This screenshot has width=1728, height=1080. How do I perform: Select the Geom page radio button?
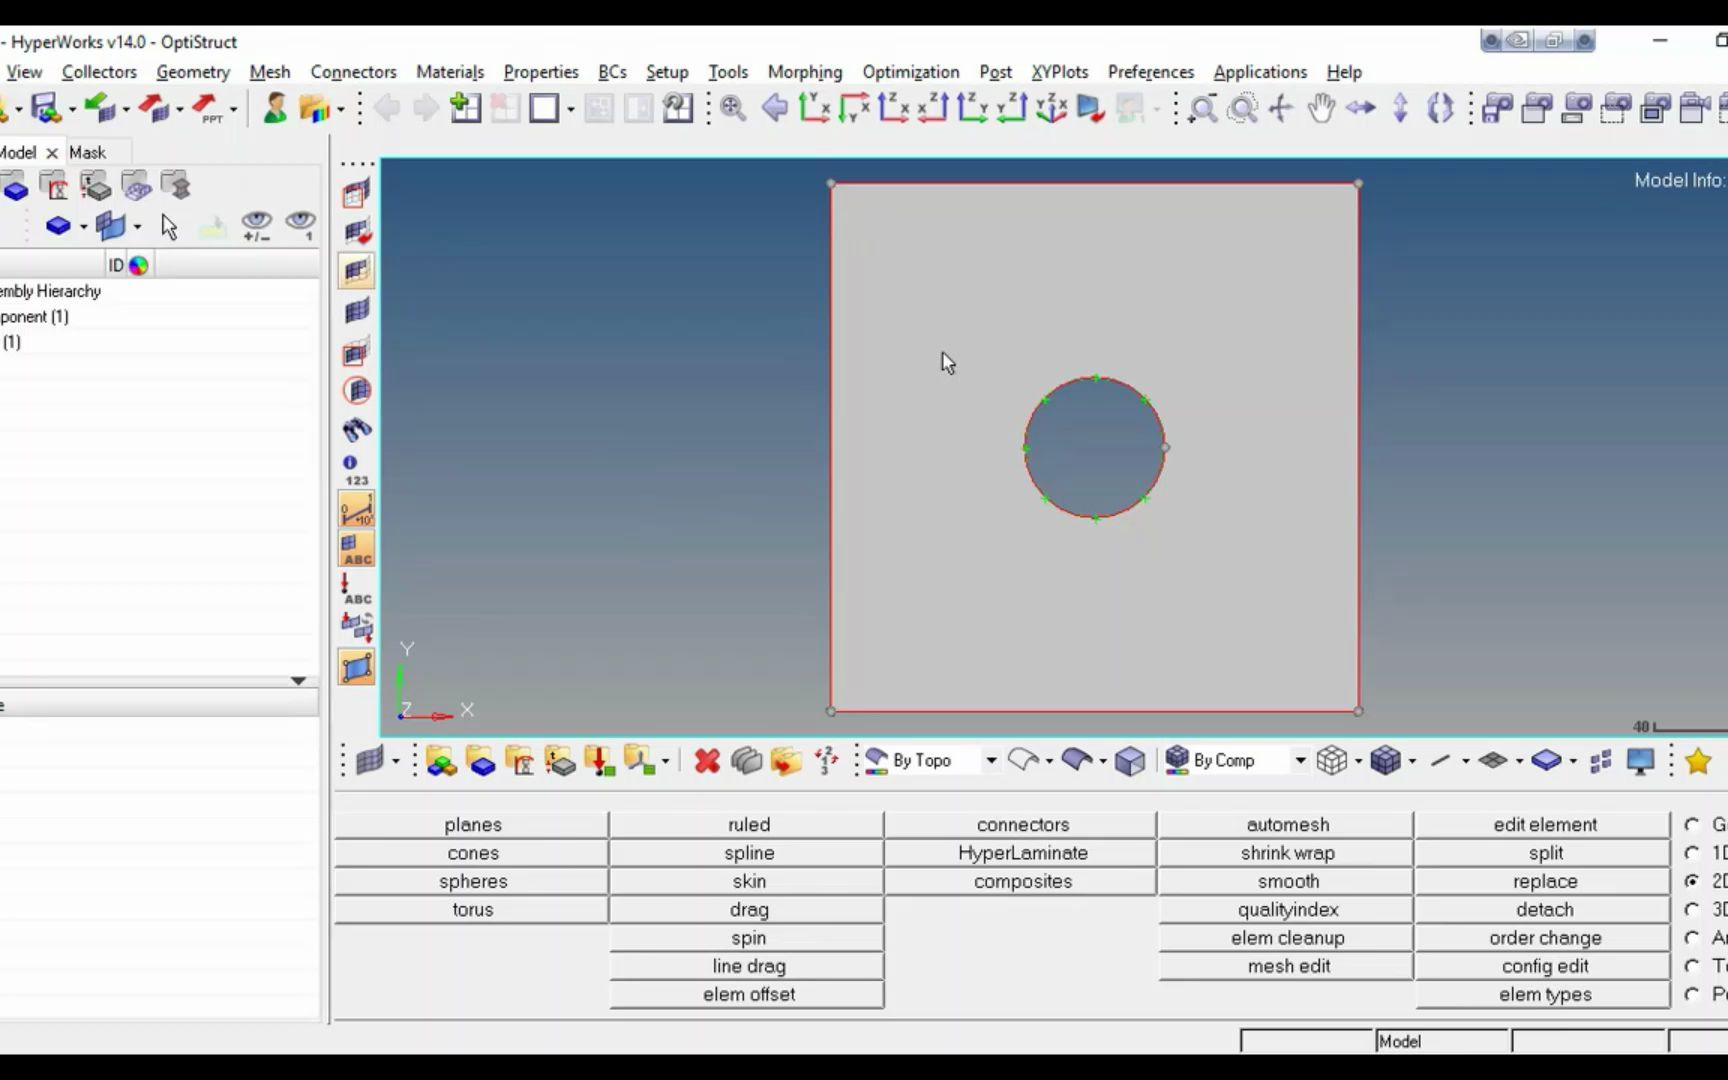pyautogui.click(x=1692, y=824)
